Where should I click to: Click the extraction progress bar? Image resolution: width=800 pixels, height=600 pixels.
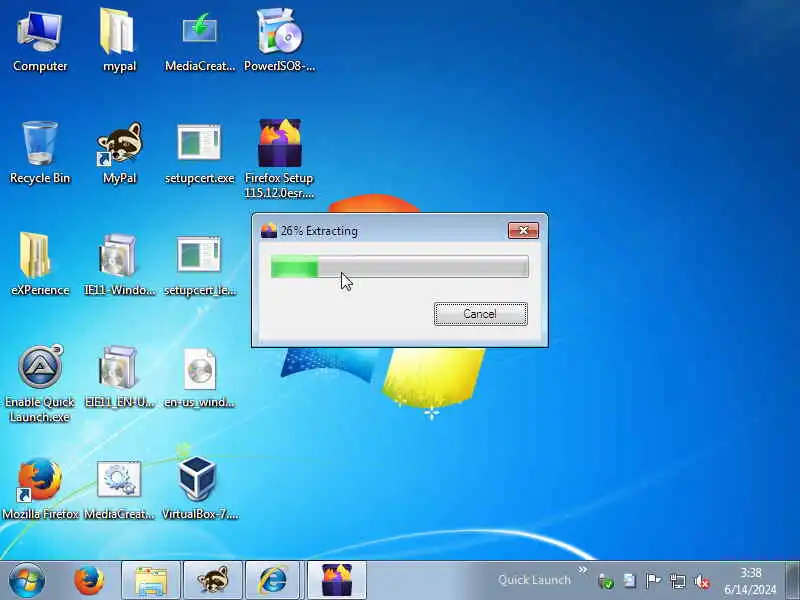399,267
